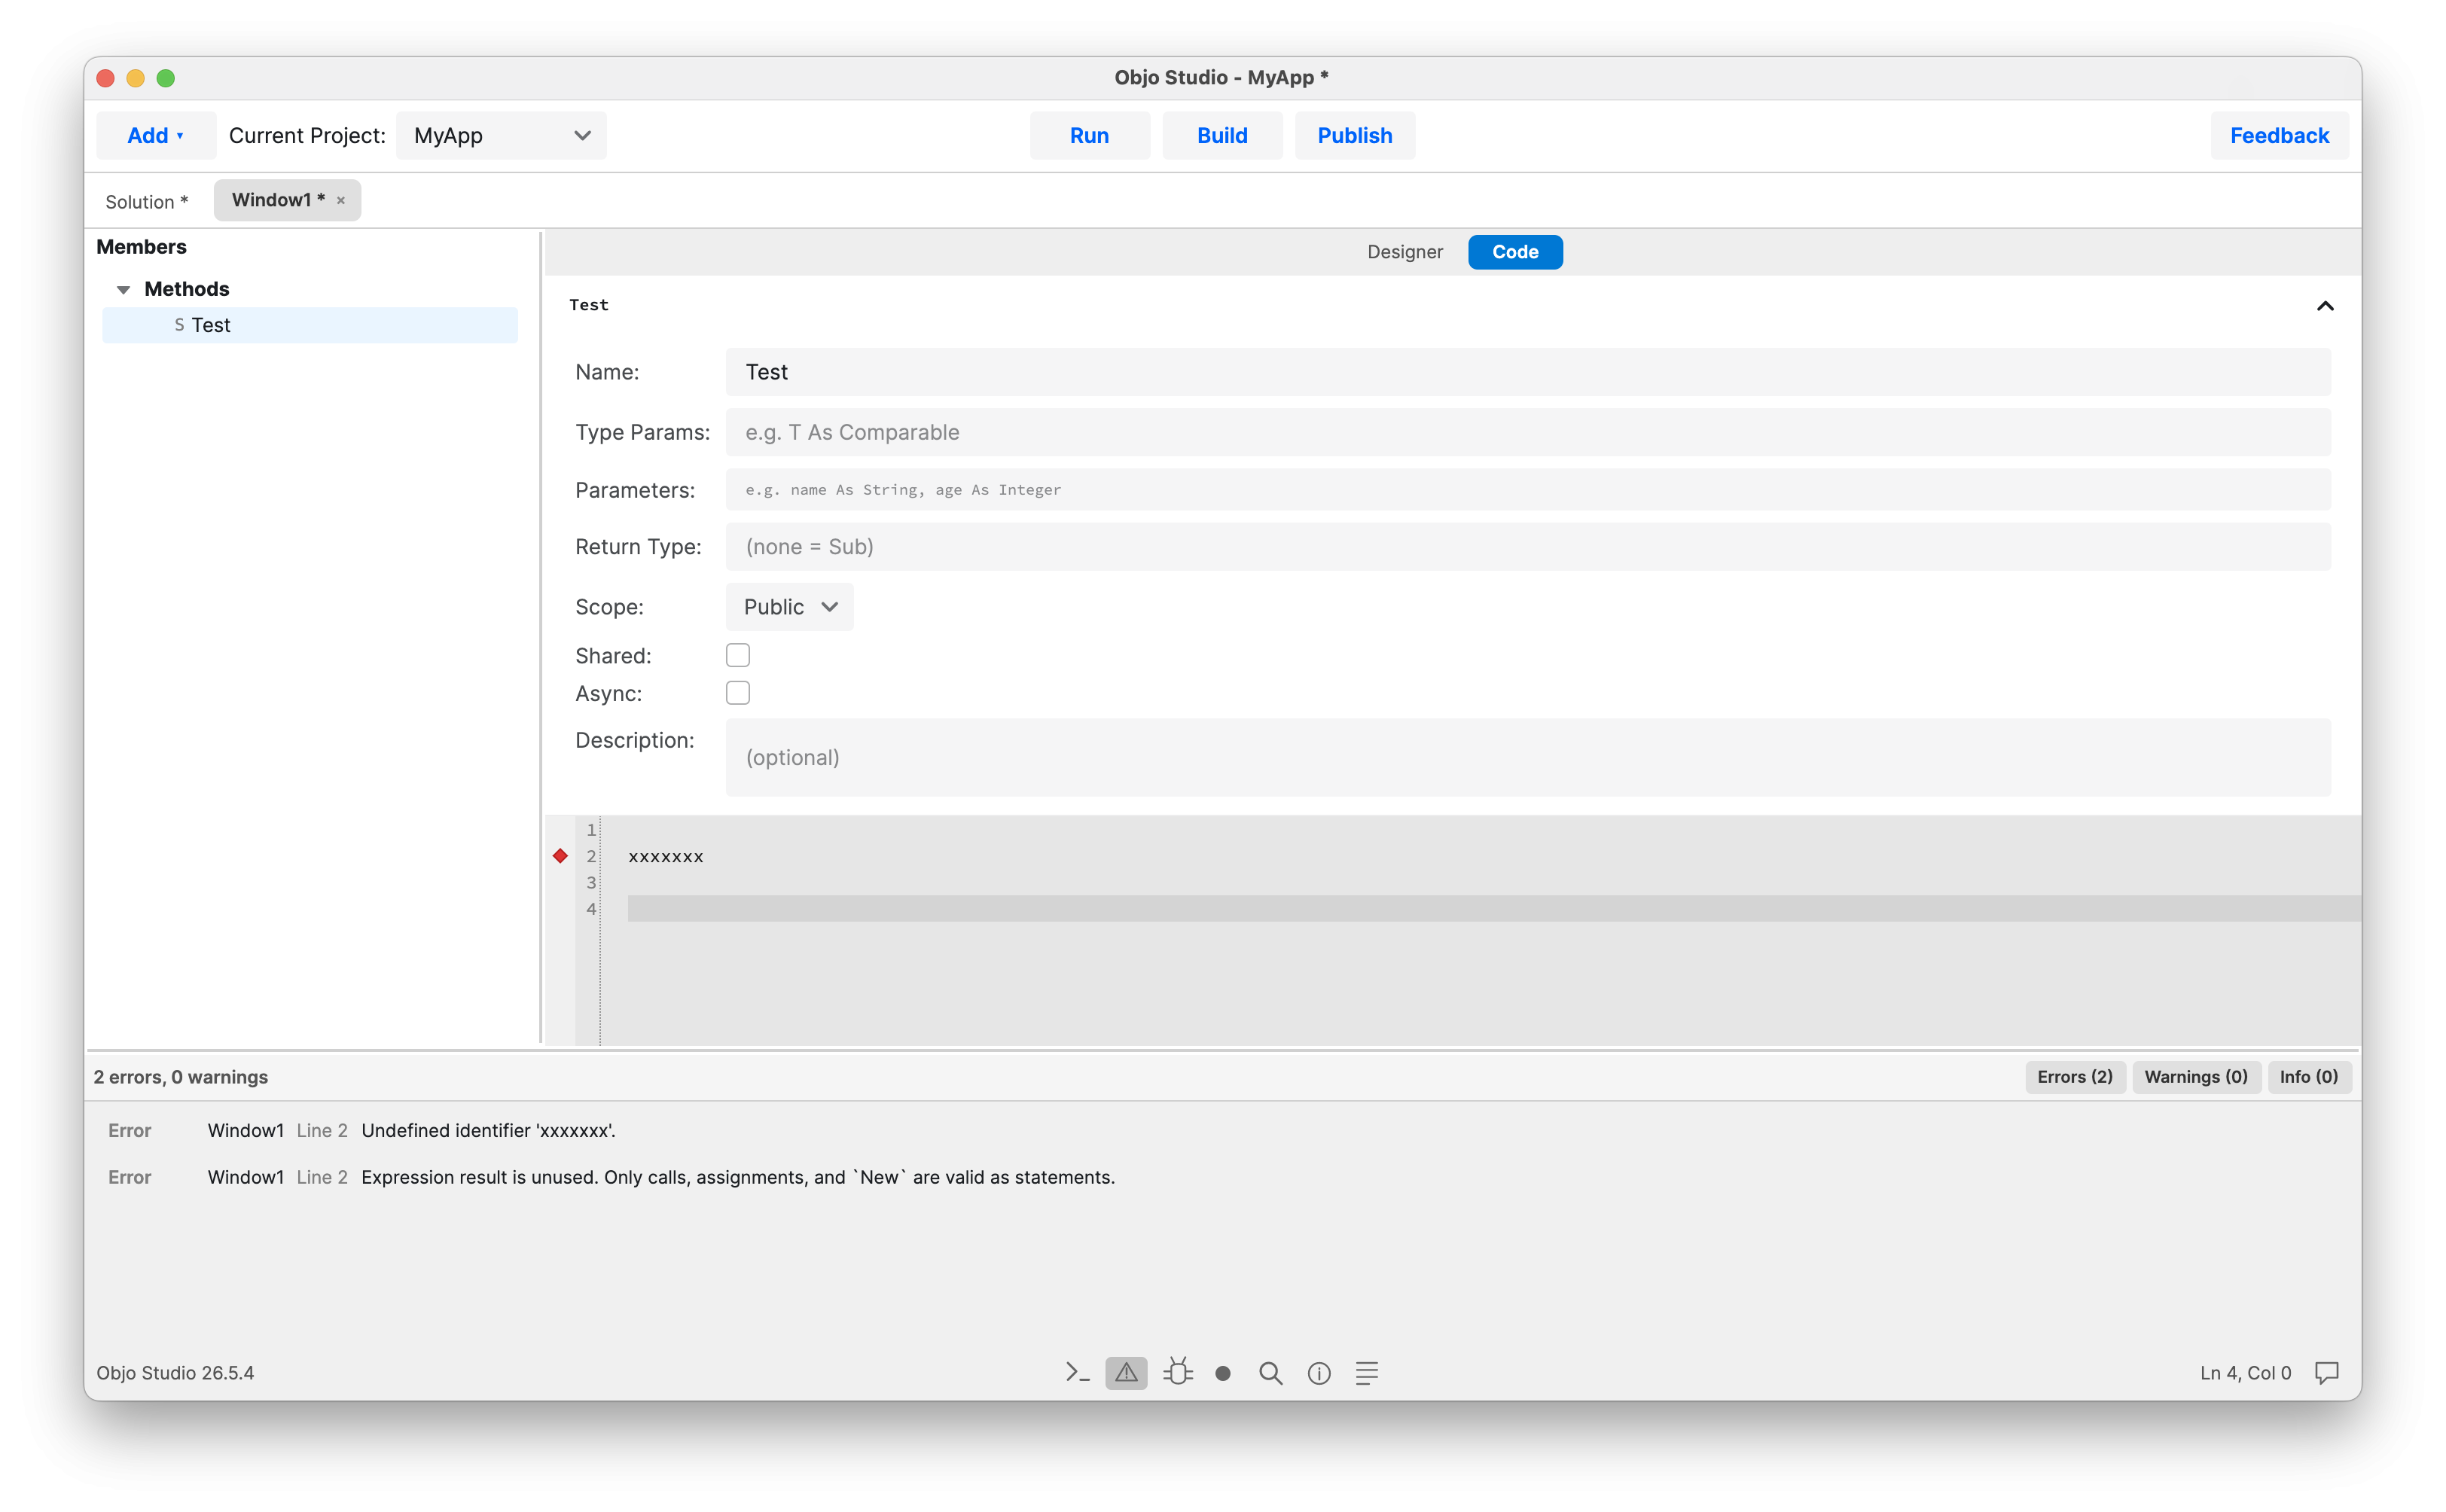Click the Description text area
2446x1512 pixels.
pos(1528,757)
